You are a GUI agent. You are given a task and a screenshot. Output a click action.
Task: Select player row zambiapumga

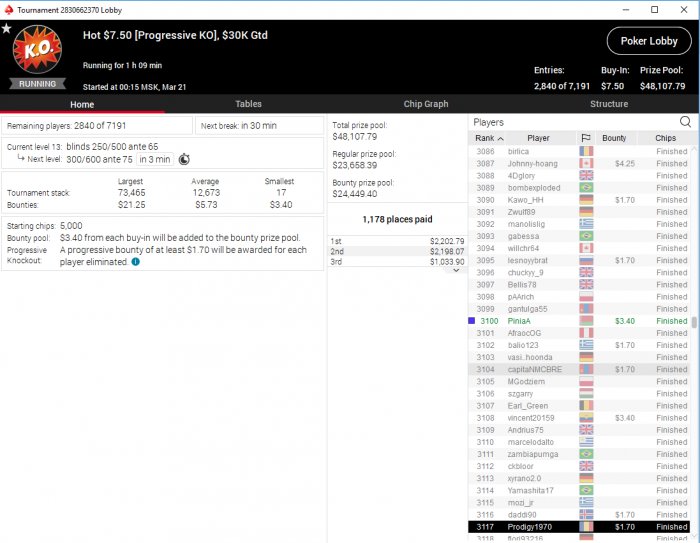579,454
